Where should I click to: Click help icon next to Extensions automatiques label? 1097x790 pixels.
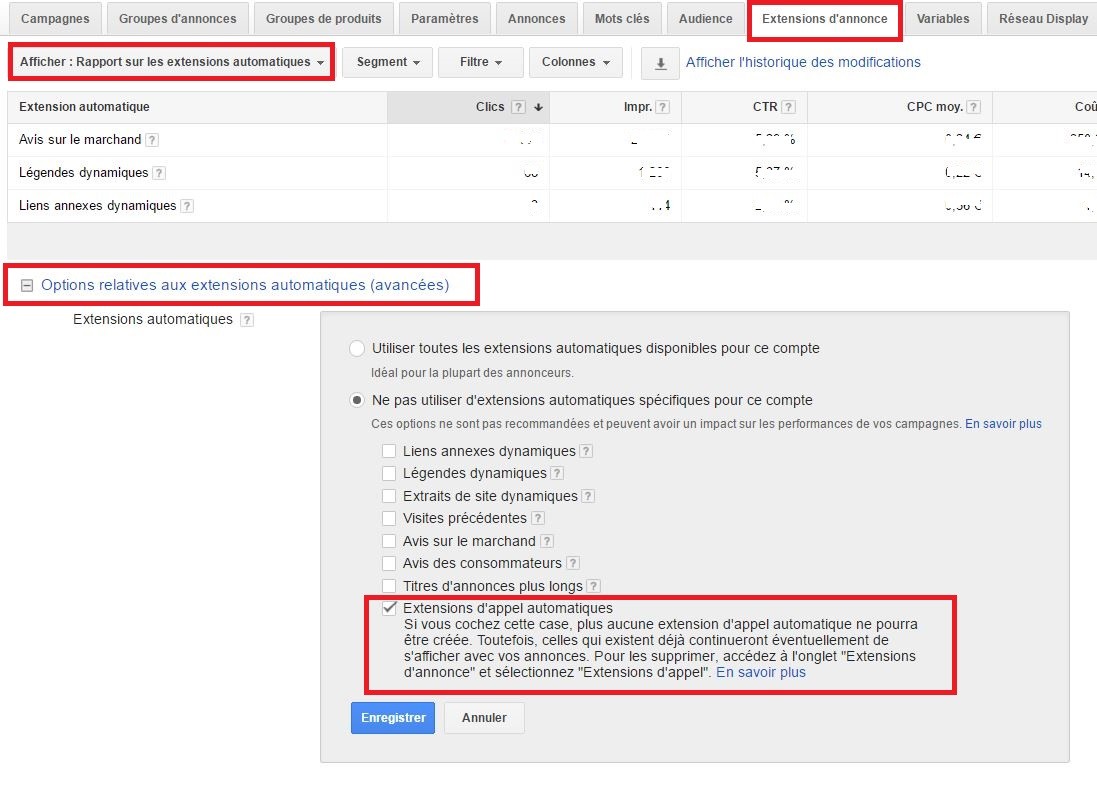click(x=247, y=320)
